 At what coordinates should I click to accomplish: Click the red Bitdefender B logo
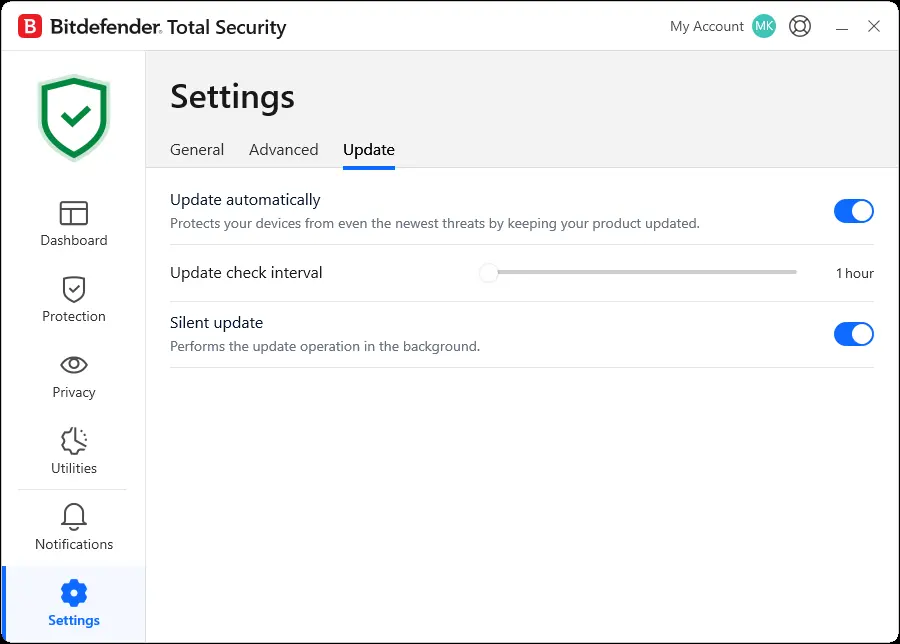tap(30, 26)
